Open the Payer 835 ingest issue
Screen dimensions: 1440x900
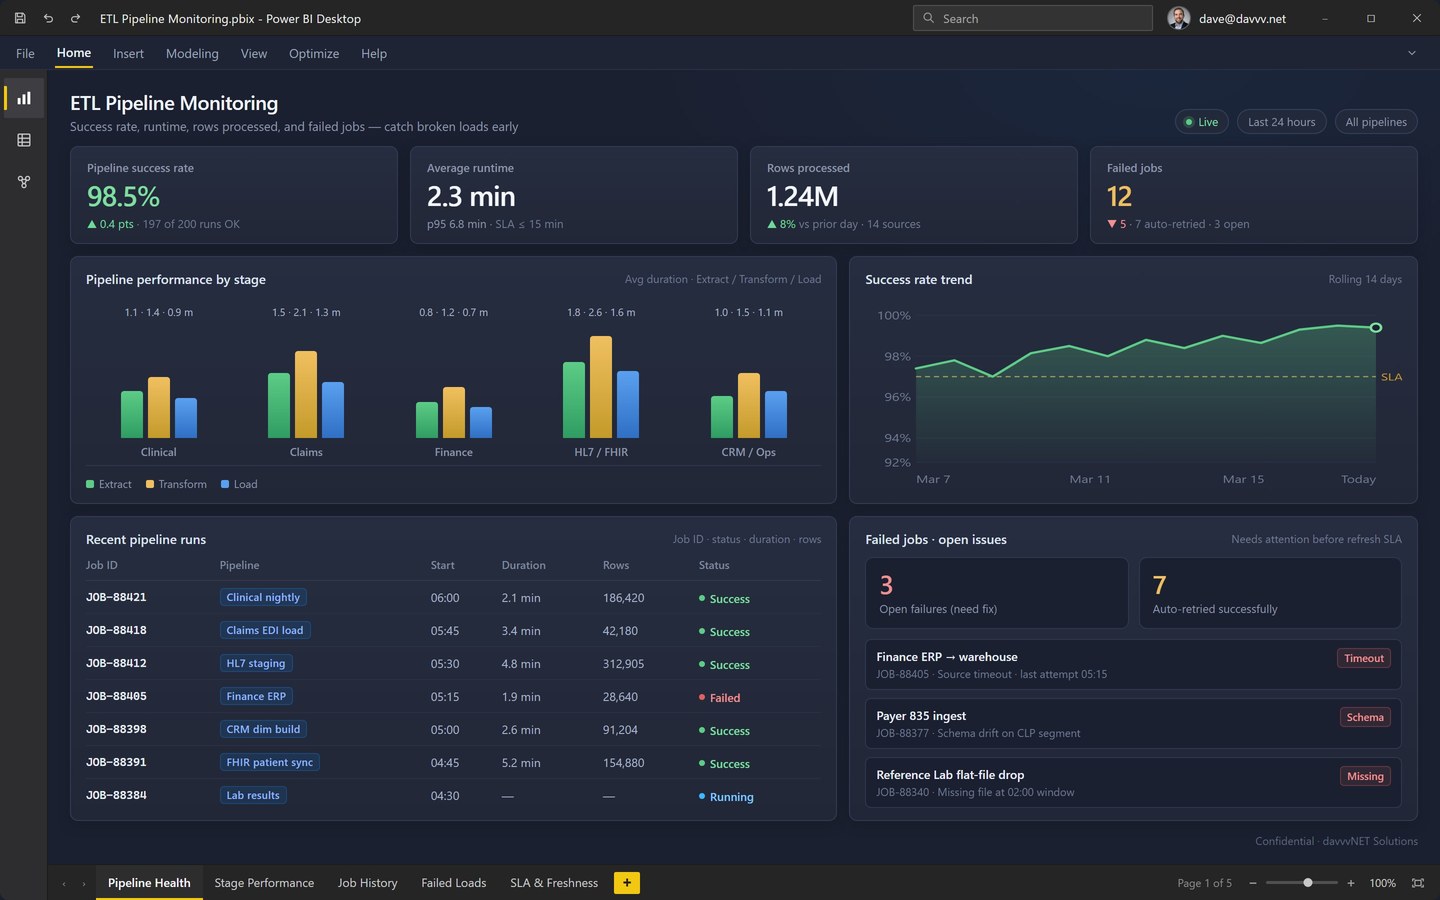point(1133,723)
